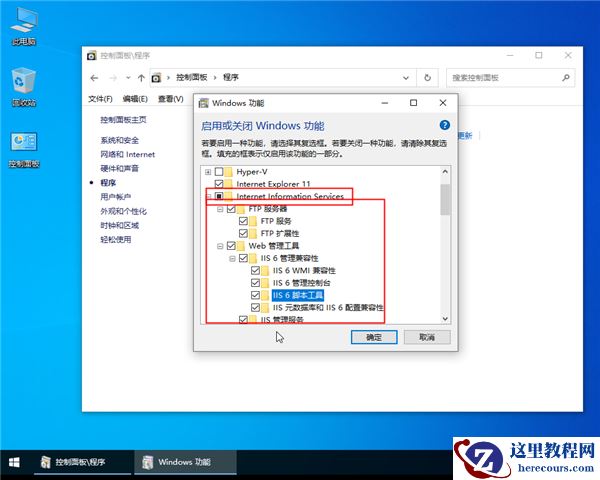Screen dimensions: 600x480
Task: Click the Web 管理工具 folder icon
Action: [x=241, y=246]
